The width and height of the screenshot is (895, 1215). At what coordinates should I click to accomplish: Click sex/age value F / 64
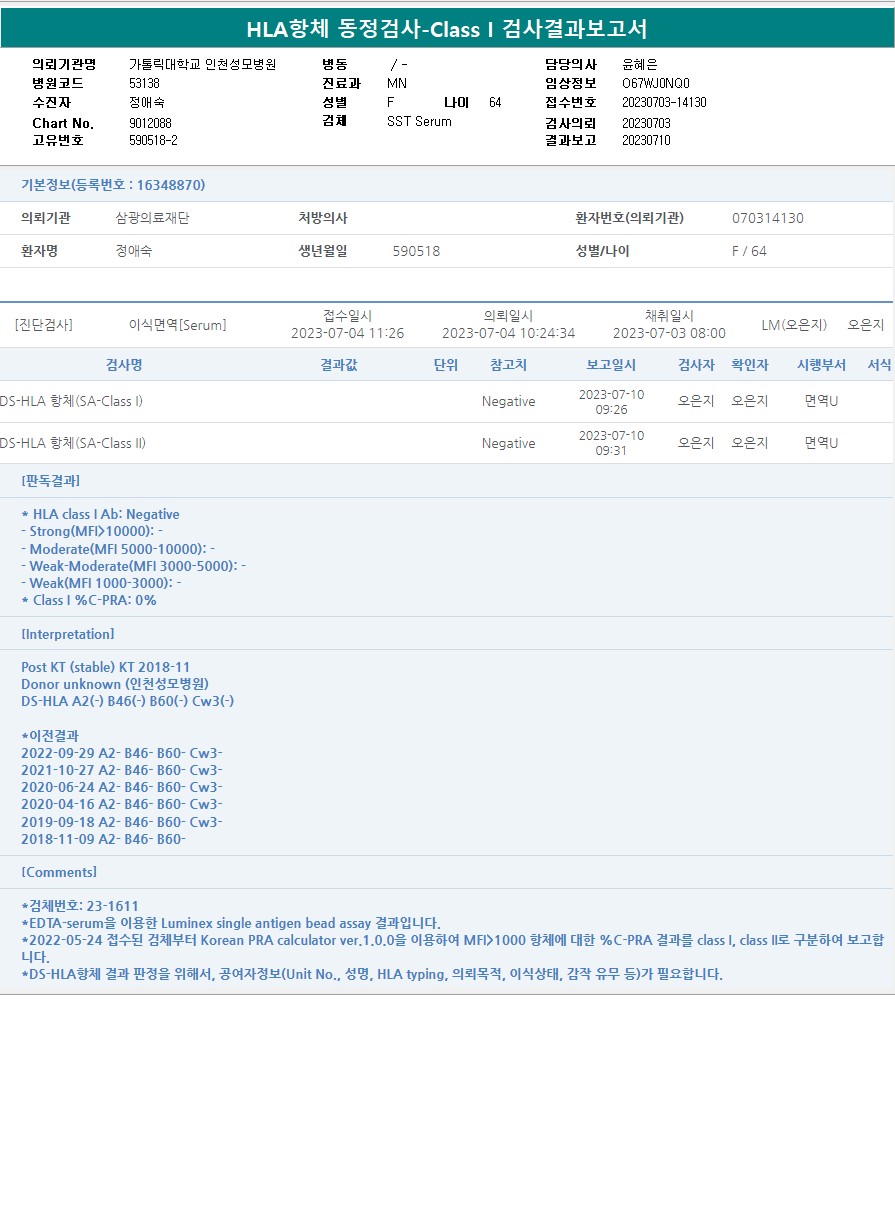(x=749, y=251)
